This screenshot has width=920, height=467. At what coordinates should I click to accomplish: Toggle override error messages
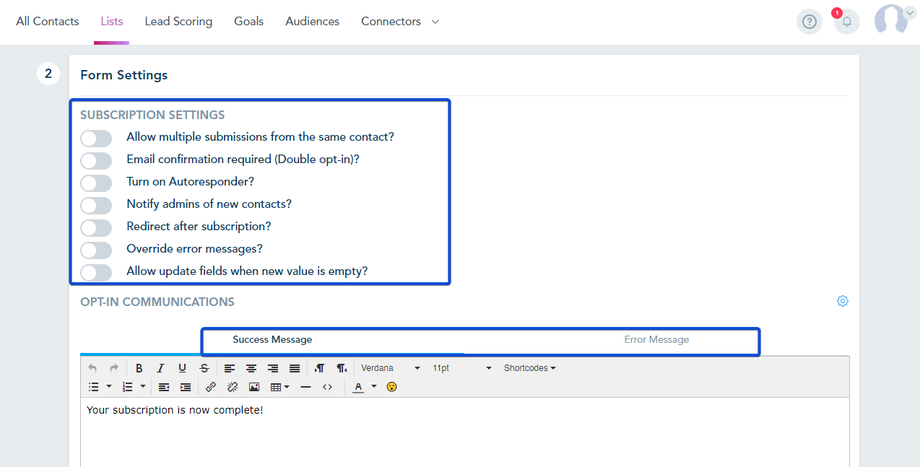click(x=96, y=250)
